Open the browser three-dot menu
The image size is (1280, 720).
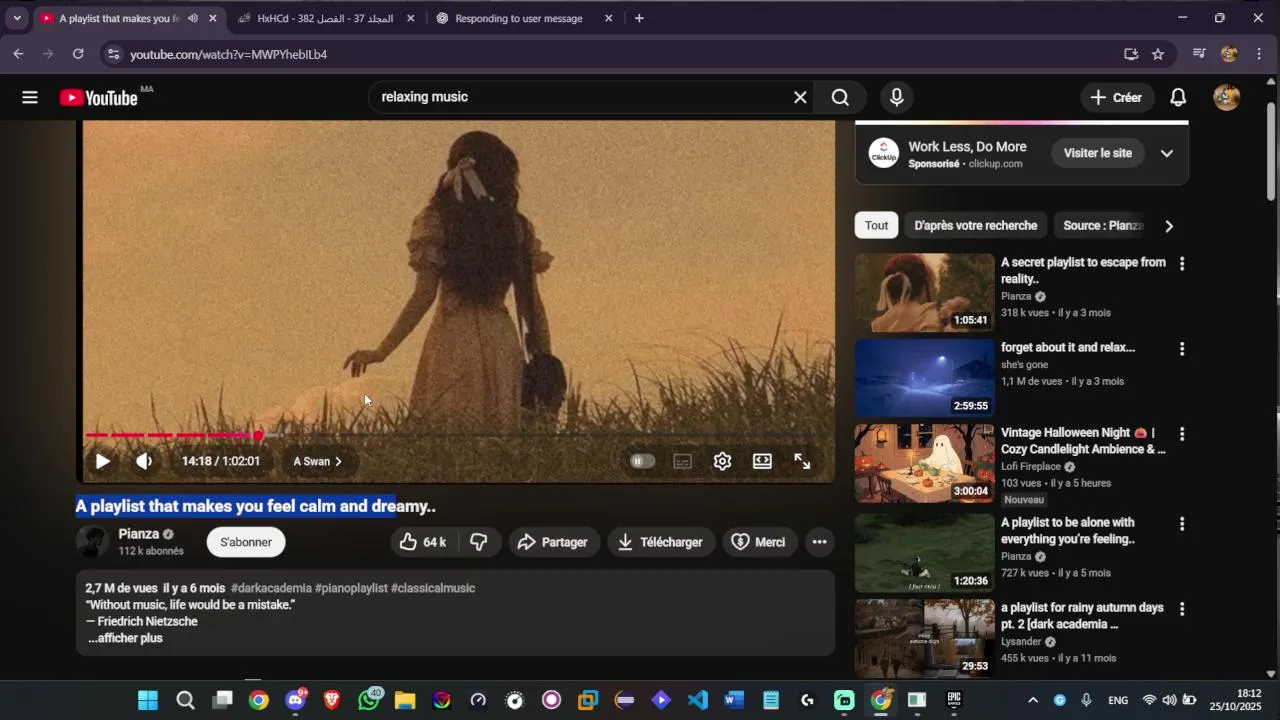(1259, 54)
